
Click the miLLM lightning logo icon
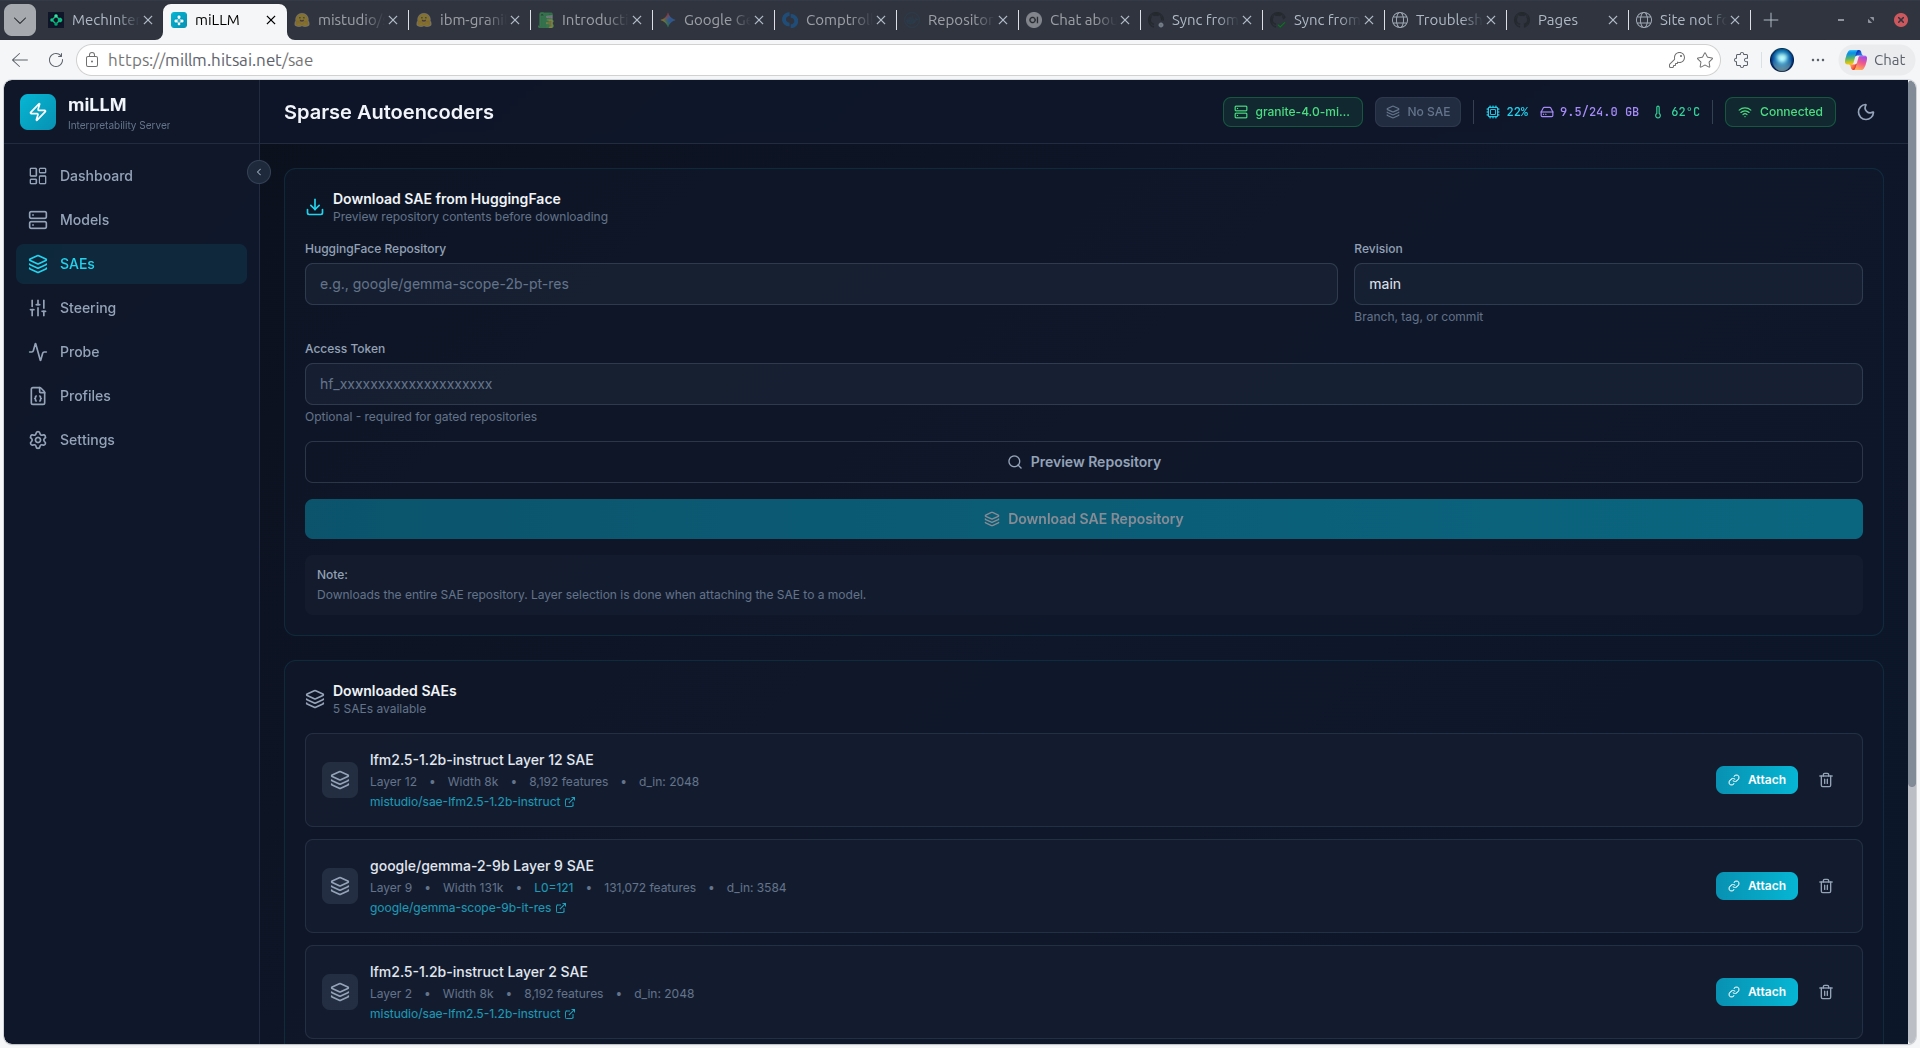(x=38, y=112)
